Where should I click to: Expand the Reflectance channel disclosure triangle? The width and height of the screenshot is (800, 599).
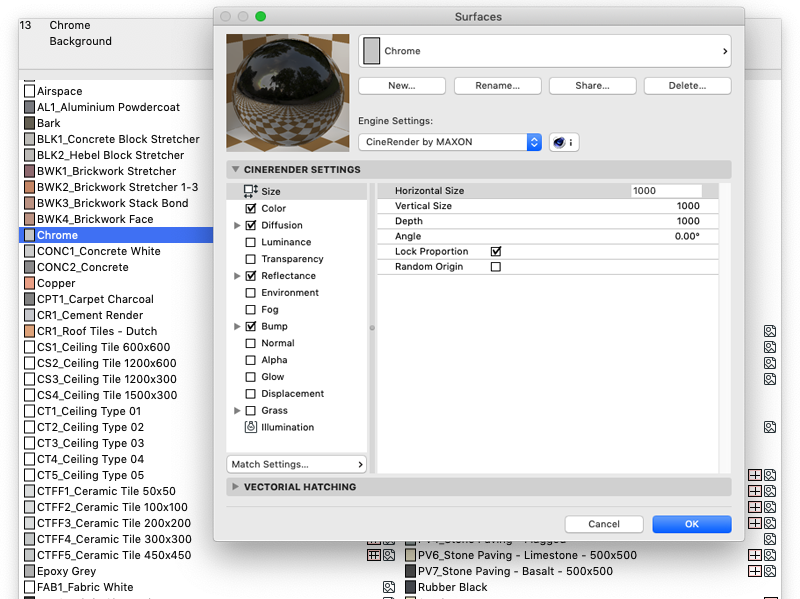[236, 275]
